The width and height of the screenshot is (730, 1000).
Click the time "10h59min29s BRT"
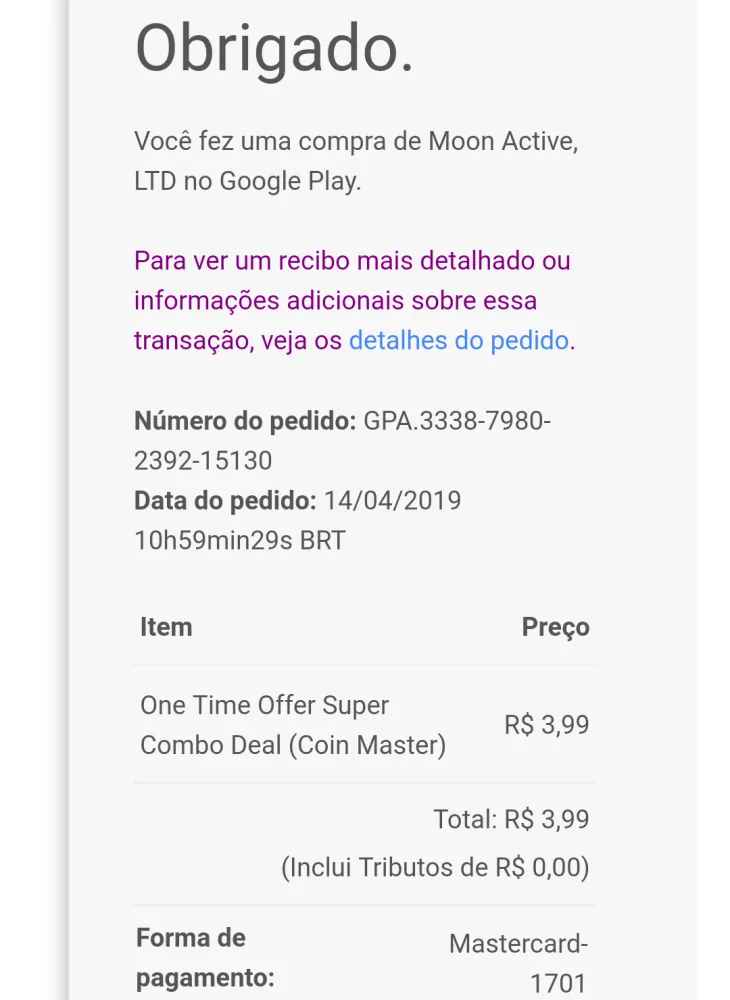239,541
